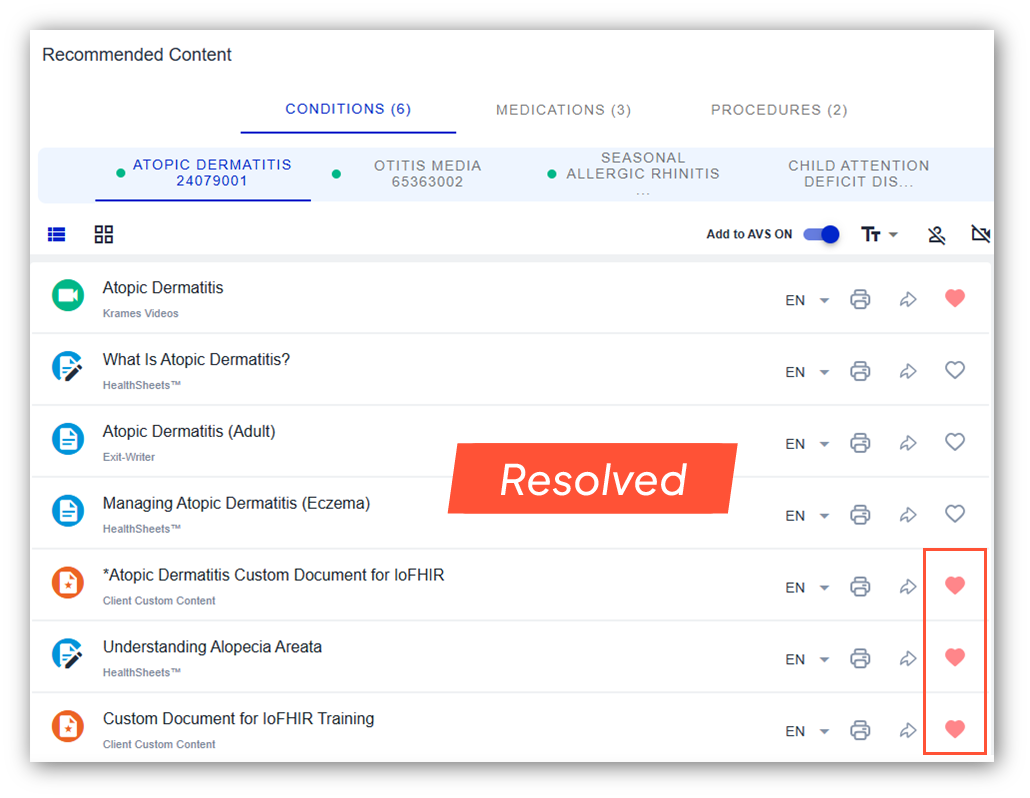Open language dropdown for Atopic Dermatitis video
1030x798 pixels.
[808, 300]
